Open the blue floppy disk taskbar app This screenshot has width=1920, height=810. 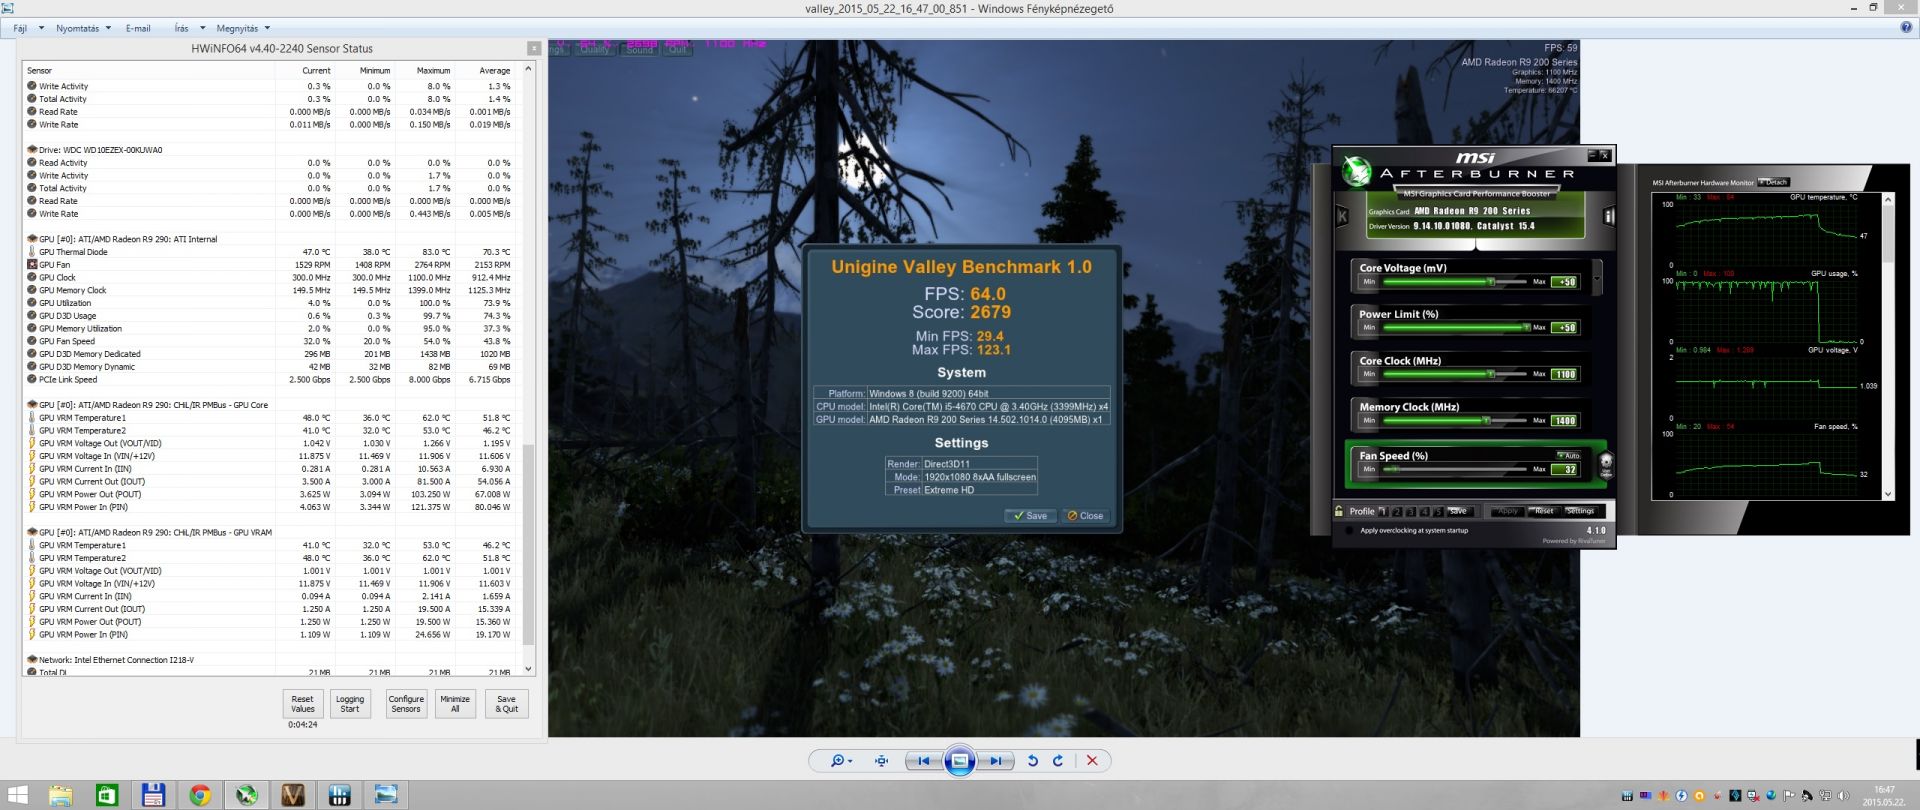coord(153,796)
